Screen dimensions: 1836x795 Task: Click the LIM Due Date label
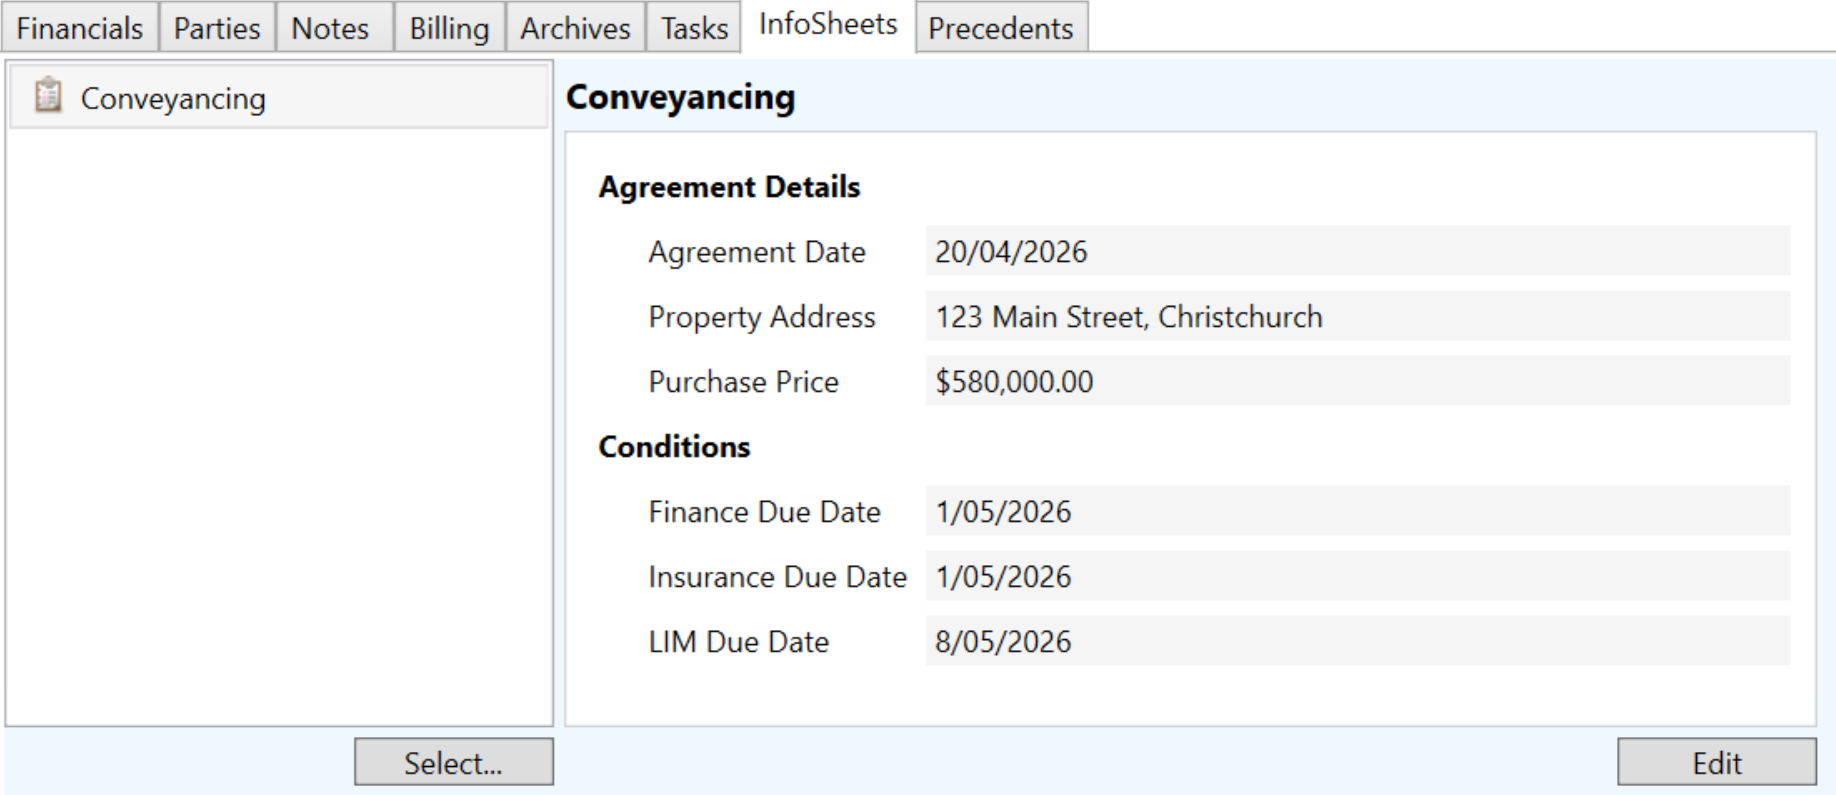pyautogui.click(x=738, y=642)
